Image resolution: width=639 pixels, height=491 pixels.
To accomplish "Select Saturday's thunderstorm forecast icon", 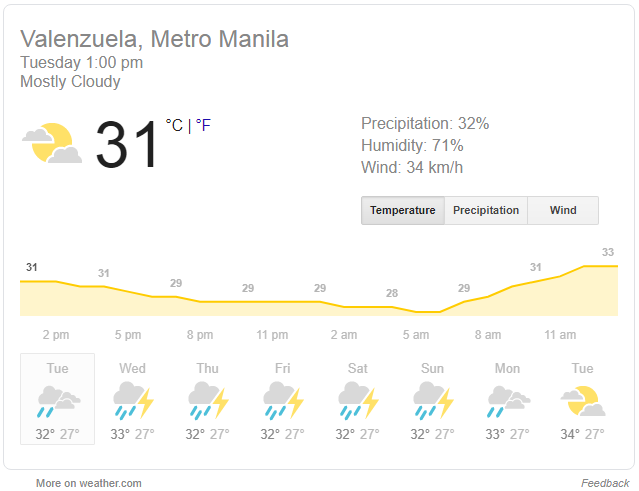I will pyautogui.click(x=358, y=401).
